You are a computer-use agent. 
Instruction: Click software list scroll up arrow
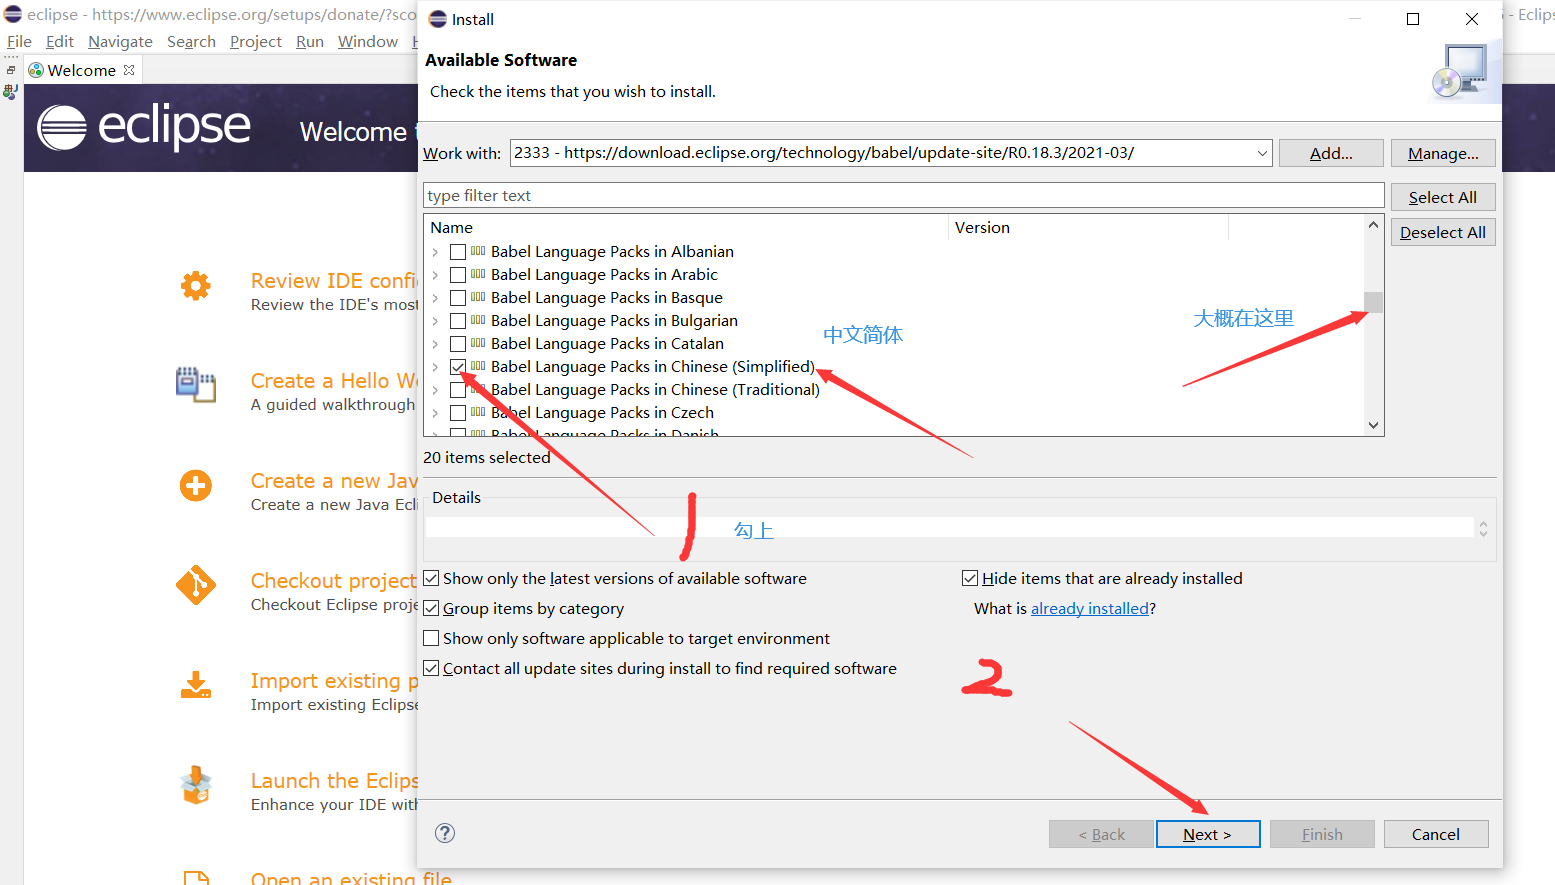(x=1373, y=225)
